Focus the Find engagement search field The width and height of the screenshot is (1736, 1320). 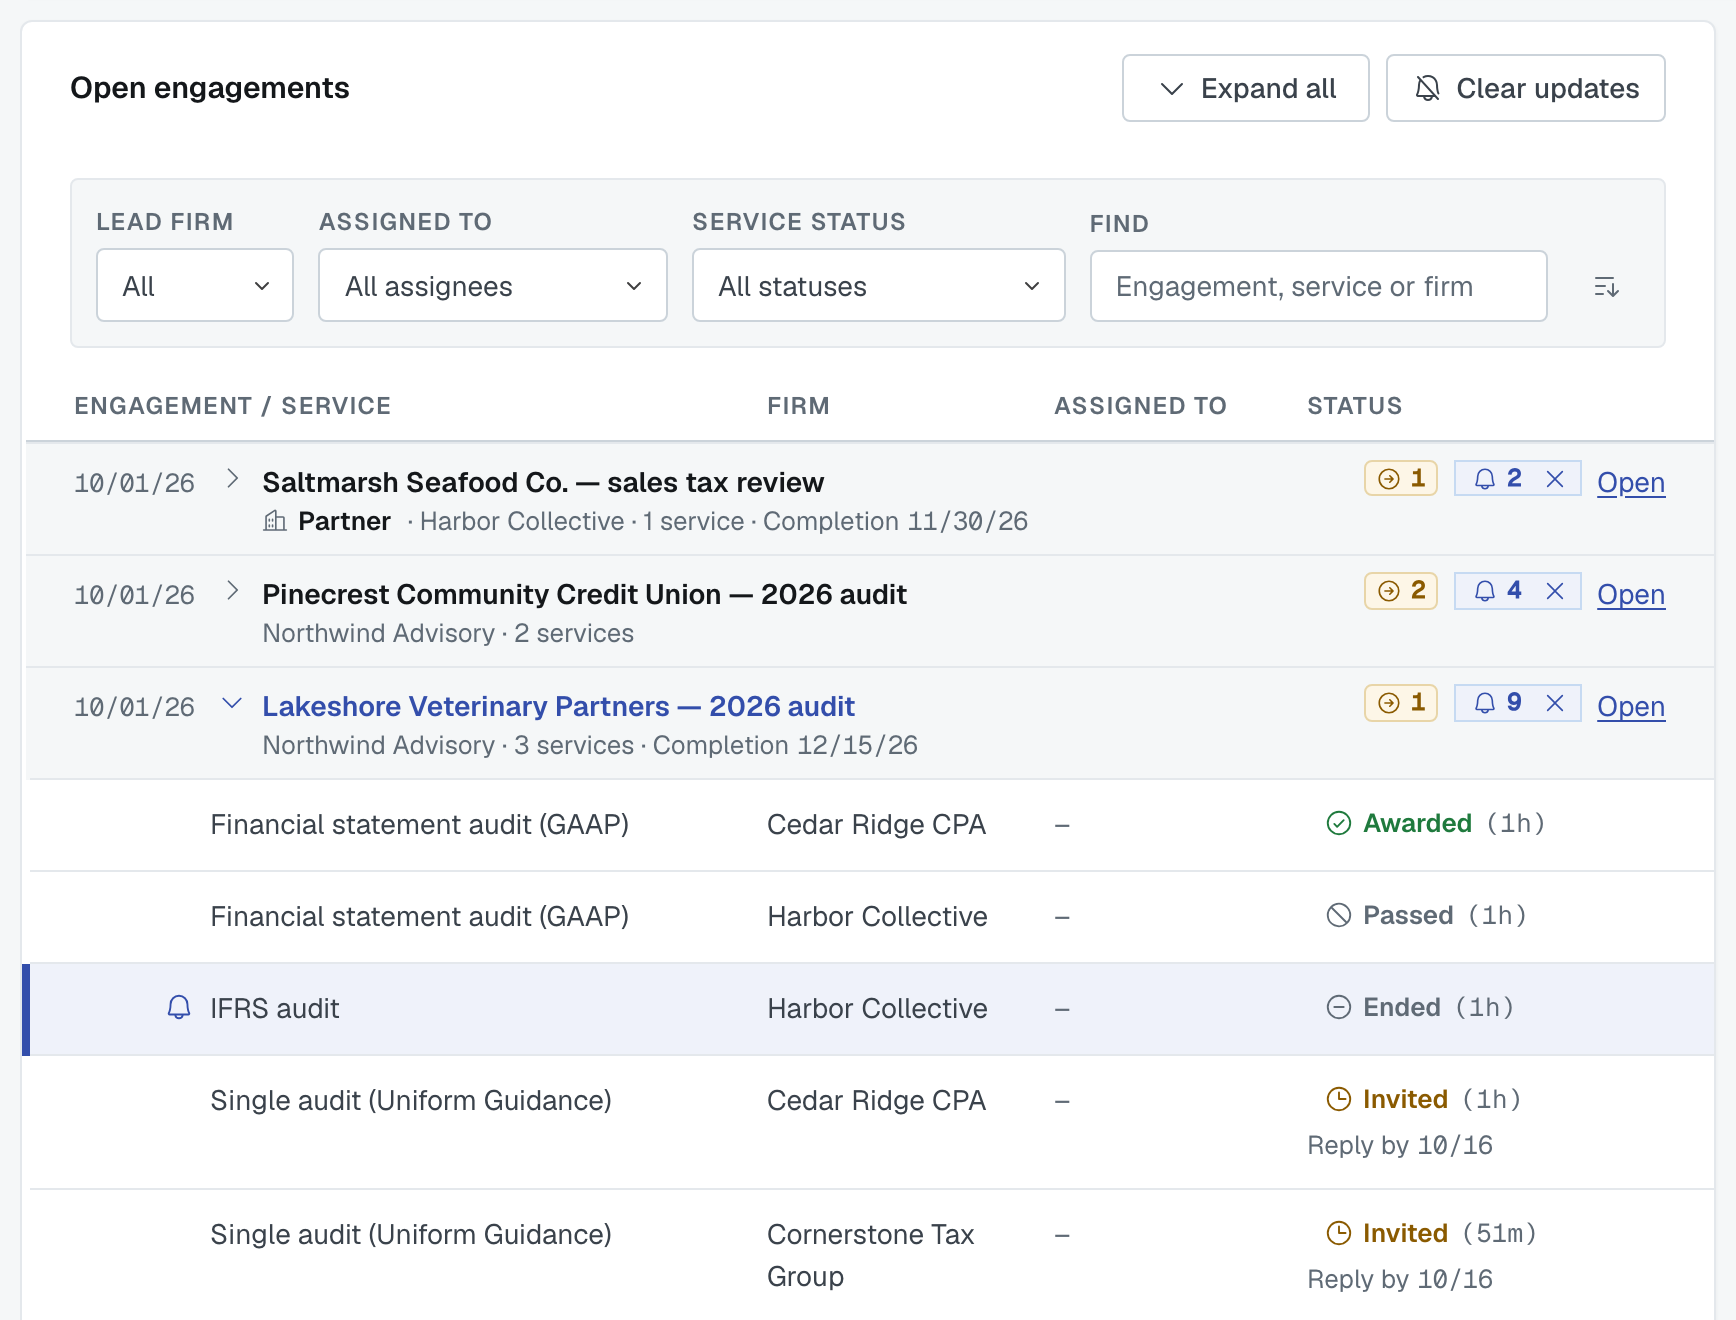[1319, 286]
